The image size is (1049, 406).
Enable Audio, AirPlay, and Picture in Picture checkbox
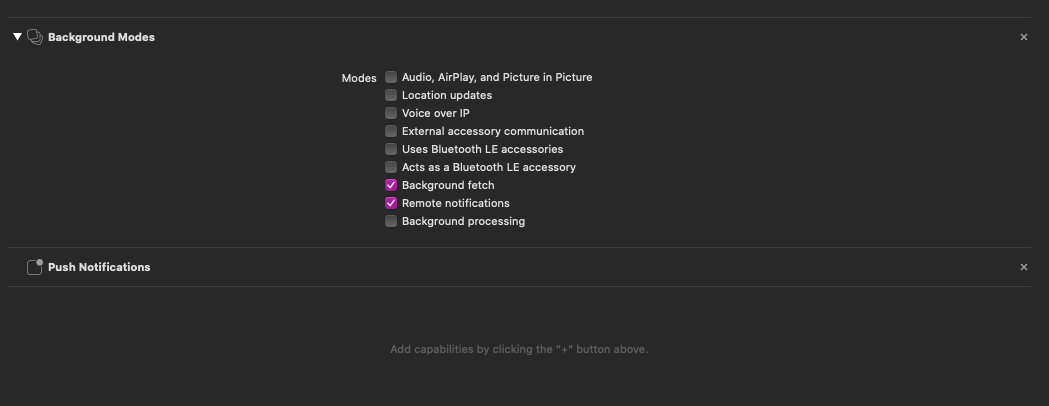[391, 77]
